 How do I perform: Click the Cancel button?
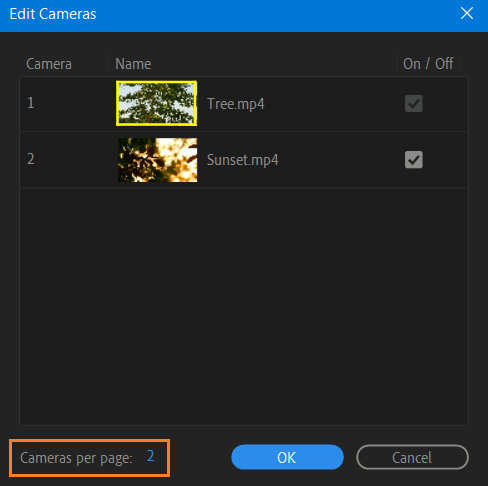pyautogui.click(x=412, y=457)
